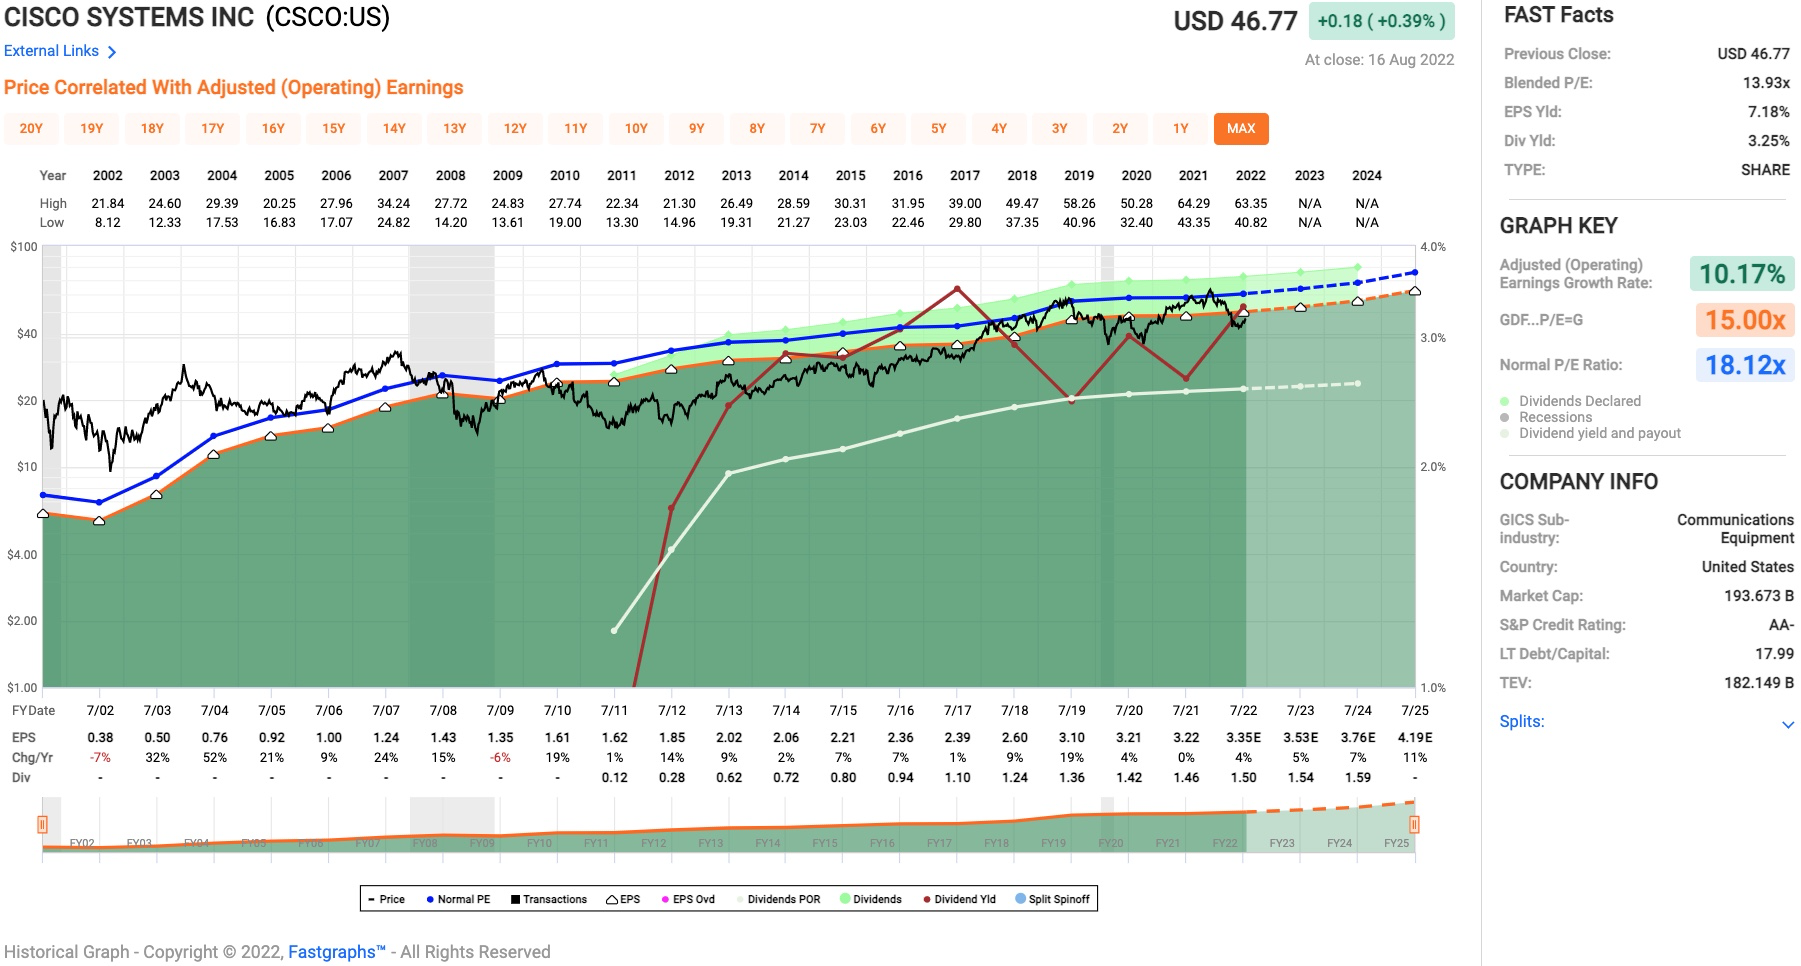The width and height of the screenshot is (1801, 966).
Task: Click the chevron beside External Links
Action: tap(112, 52)
